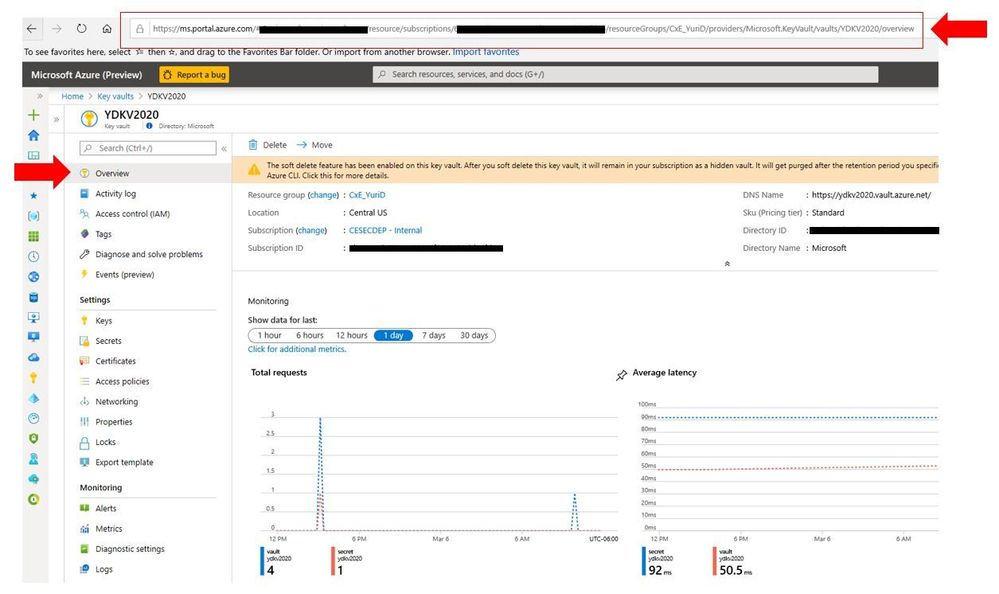
Task: Click the YDKV2020 key vault icon in the header
Action: pyautogui.click(x=89, y=119)
